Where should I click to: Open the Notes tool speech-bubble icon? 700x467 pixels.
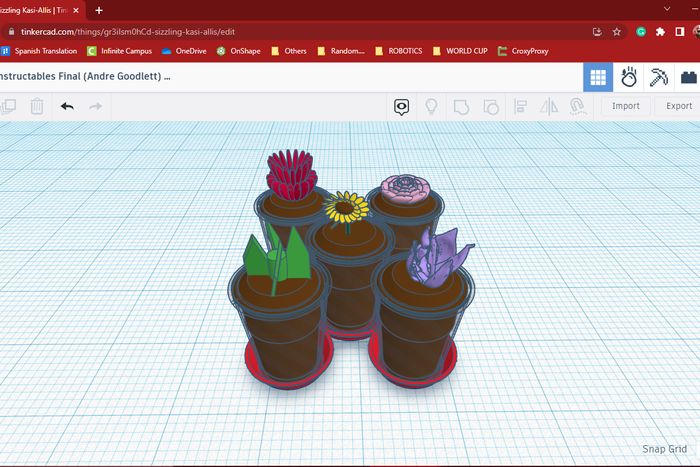coord(402,106)
